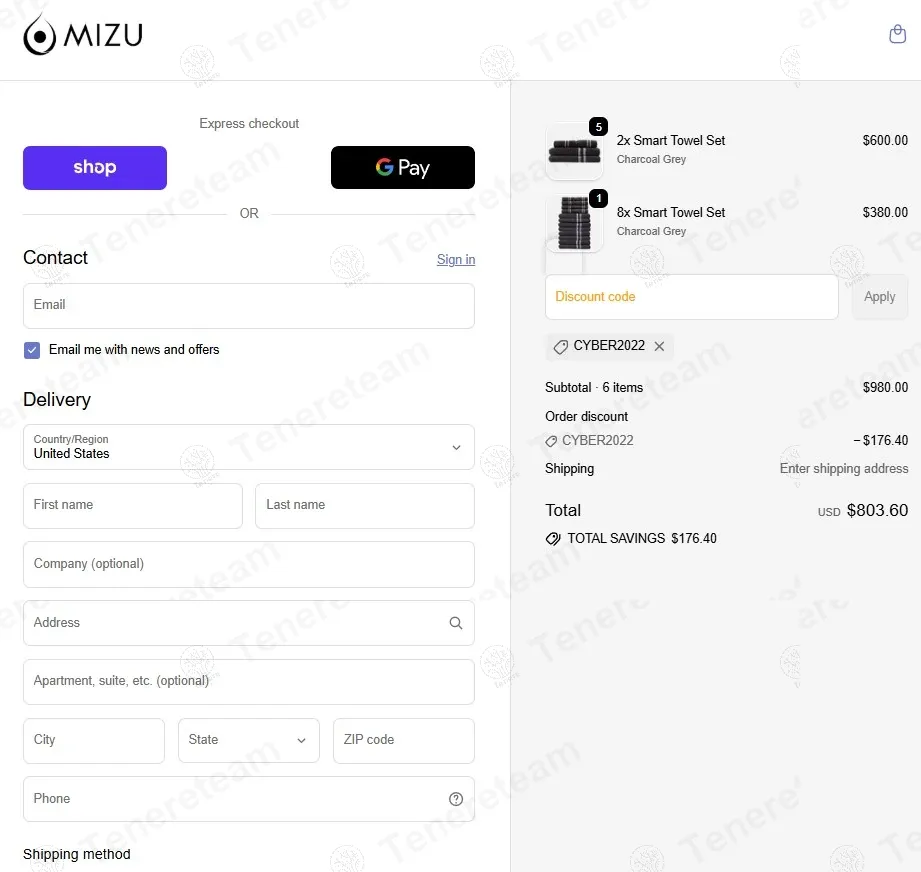Screen dimensions: 921x872
Task: Pay with Google Pay button
Action: (402, 168)
